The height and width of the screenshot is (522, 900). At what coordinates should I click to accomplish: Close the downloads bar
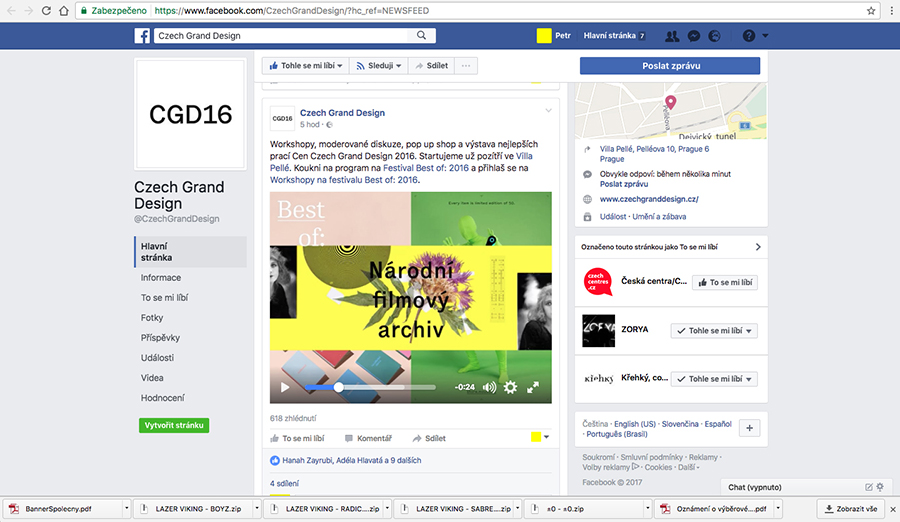893,509
